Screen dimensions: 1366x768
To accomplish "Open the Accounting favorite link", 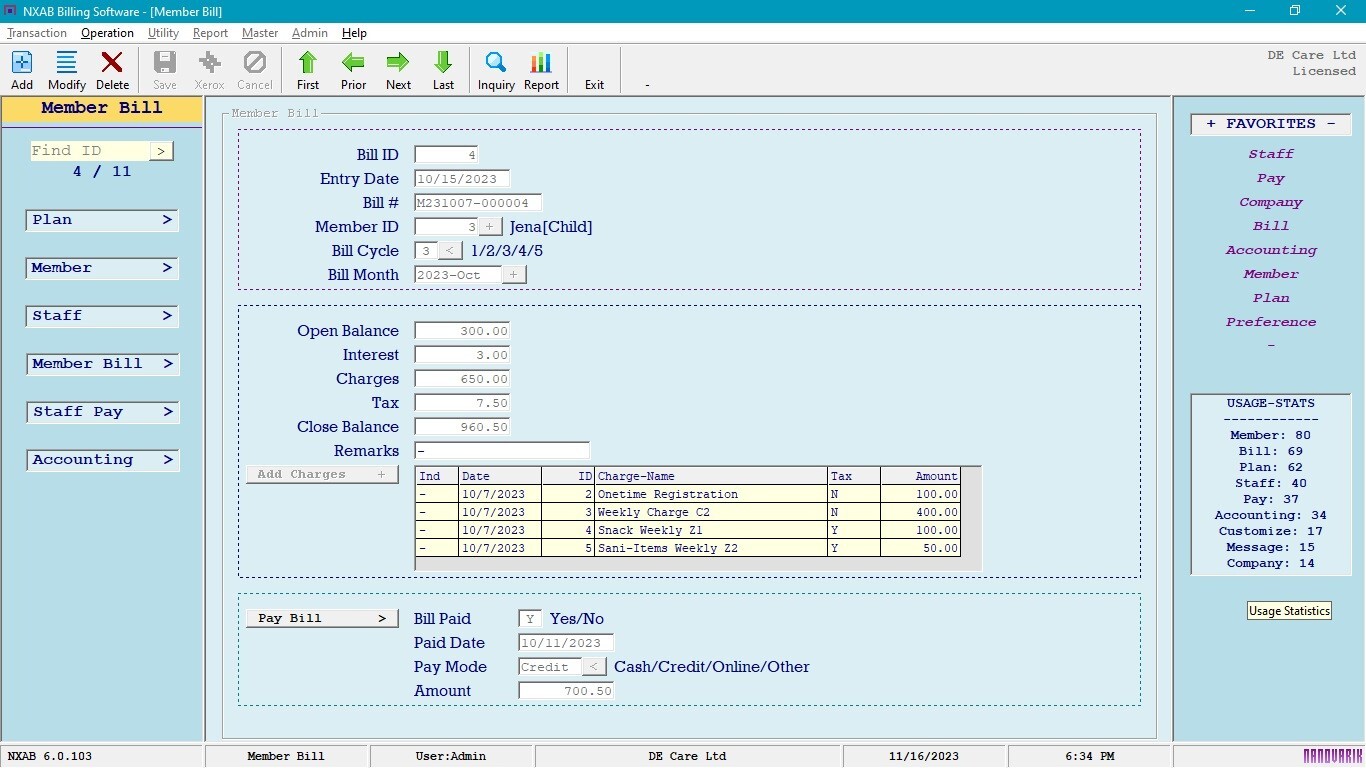I will pyautogui.click(x=1271, y=250).
